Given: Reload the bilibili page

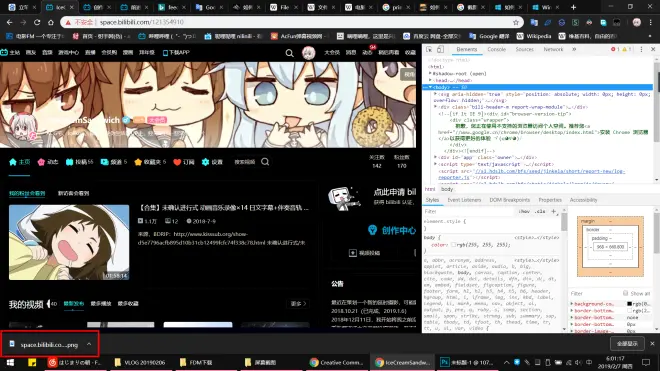Looking at the screenshot, I should point(37,22).
